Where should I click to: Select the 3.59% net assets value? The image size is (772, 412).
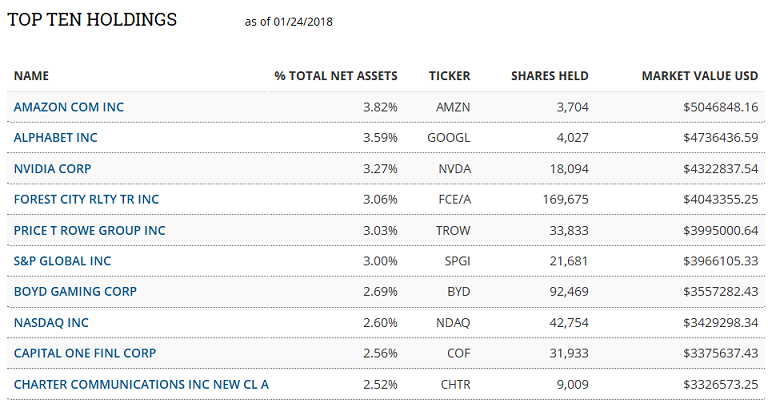point(380,137)
